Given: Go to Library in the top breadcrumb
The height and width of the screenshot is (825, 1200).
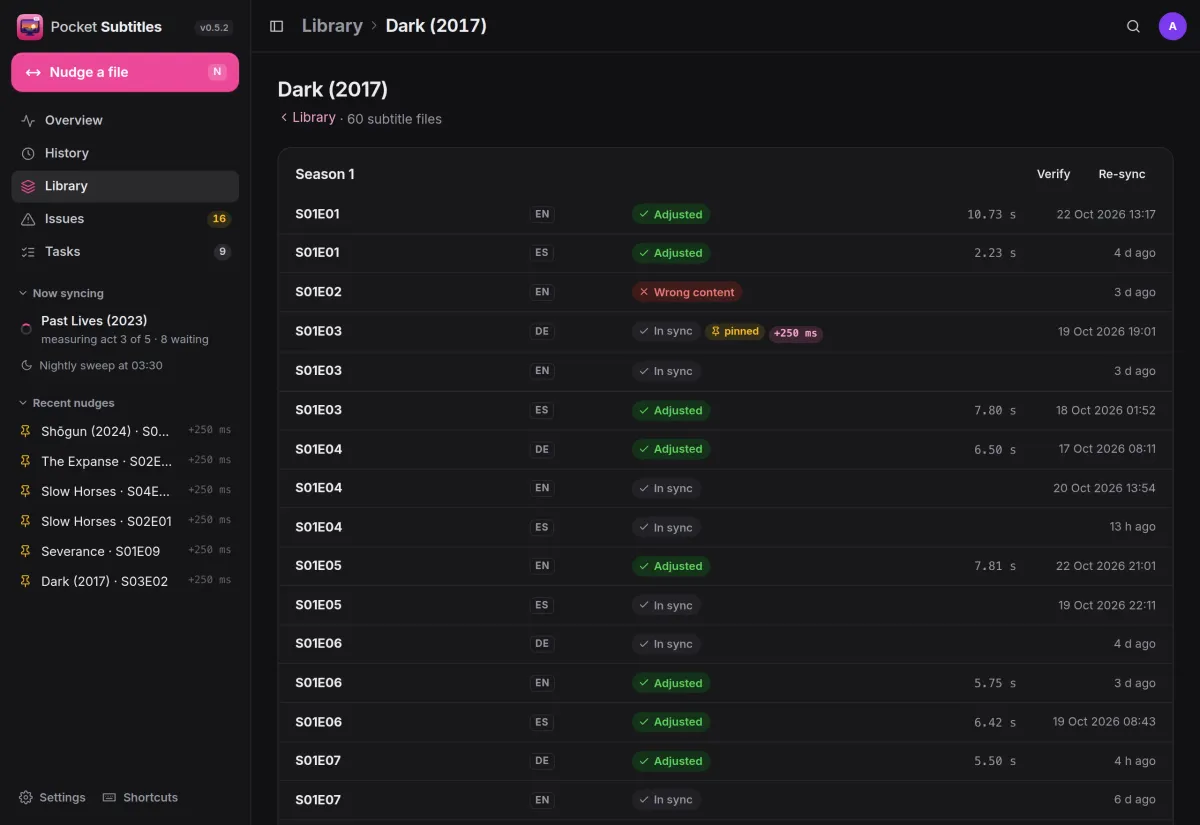Looking at the screenshot, I should 332,26.
